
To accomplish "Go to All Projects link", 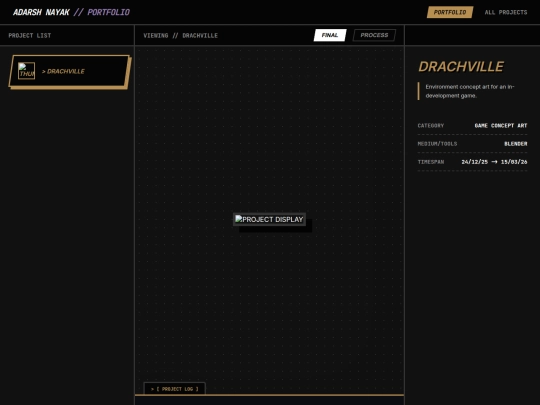I will pos(506,12).
